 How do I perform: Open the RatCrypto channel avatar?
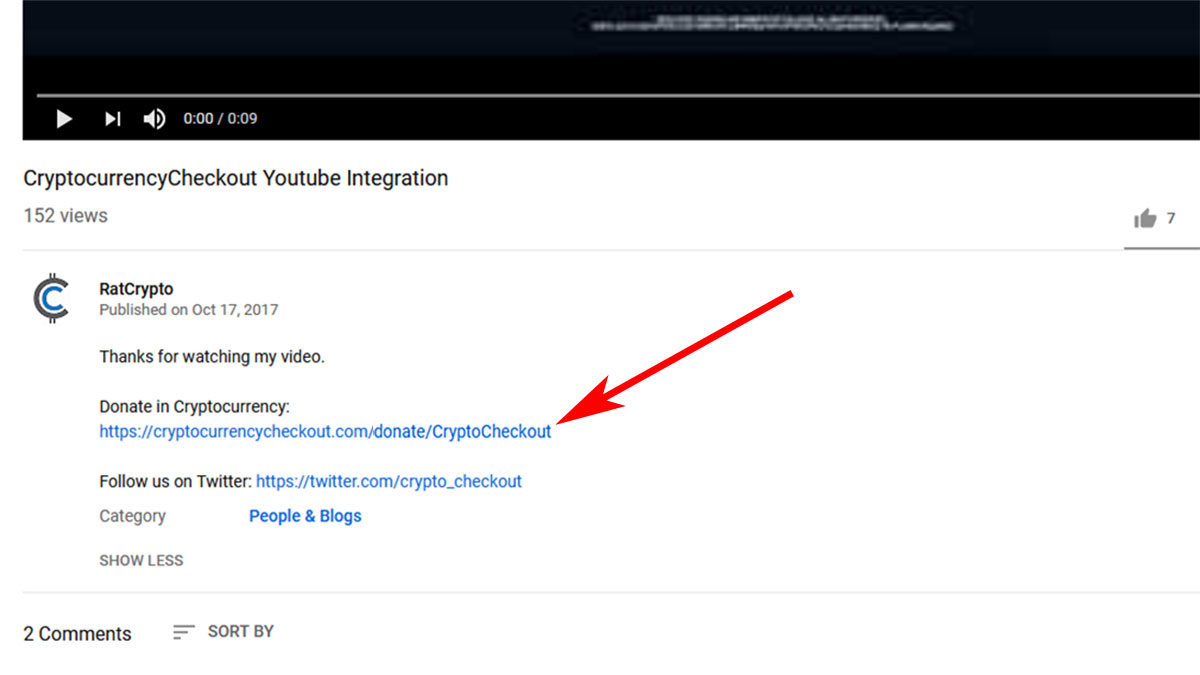[x=50, y=299]
